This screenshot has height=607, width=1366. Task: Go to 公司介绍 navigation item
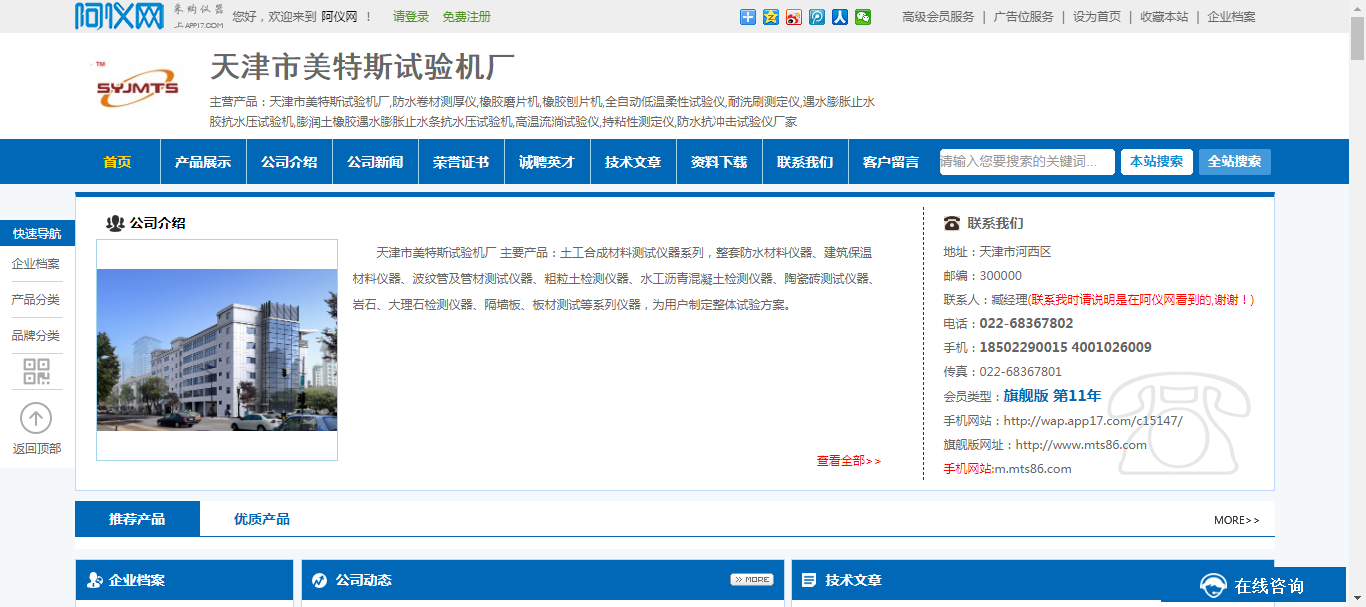(x=289, y=162)
